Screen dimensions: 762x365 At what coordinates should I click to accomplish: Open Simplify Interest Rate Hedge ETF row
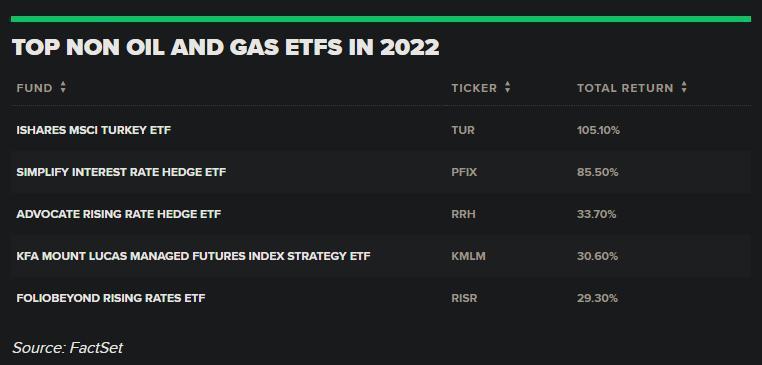point(381,172)
